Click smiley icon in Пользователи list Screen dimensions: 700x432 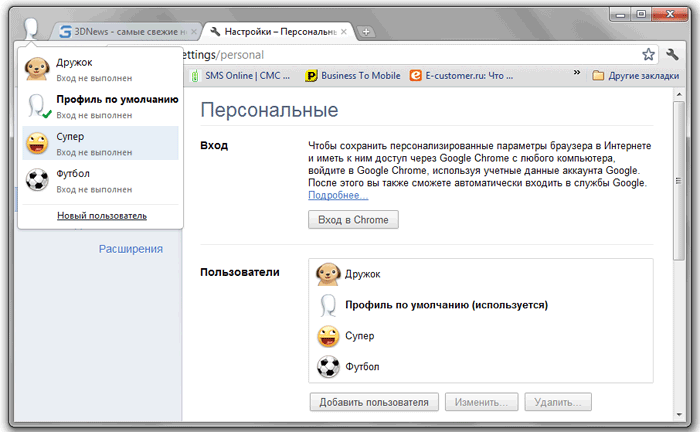(x=328, y=336)
